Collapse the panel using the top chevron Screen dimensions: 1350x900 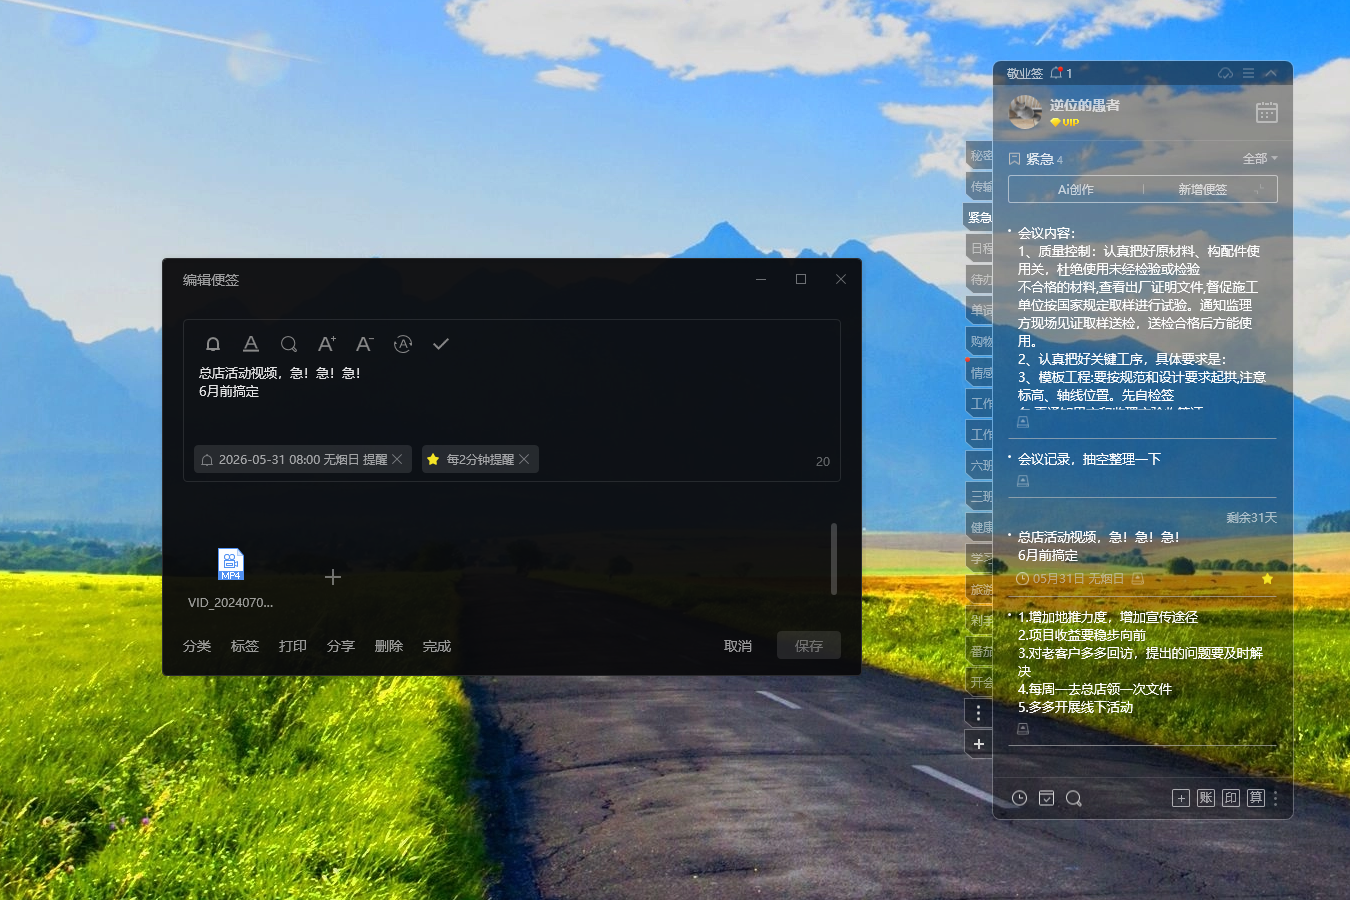pyautogui.click(x=1271, y=73)
